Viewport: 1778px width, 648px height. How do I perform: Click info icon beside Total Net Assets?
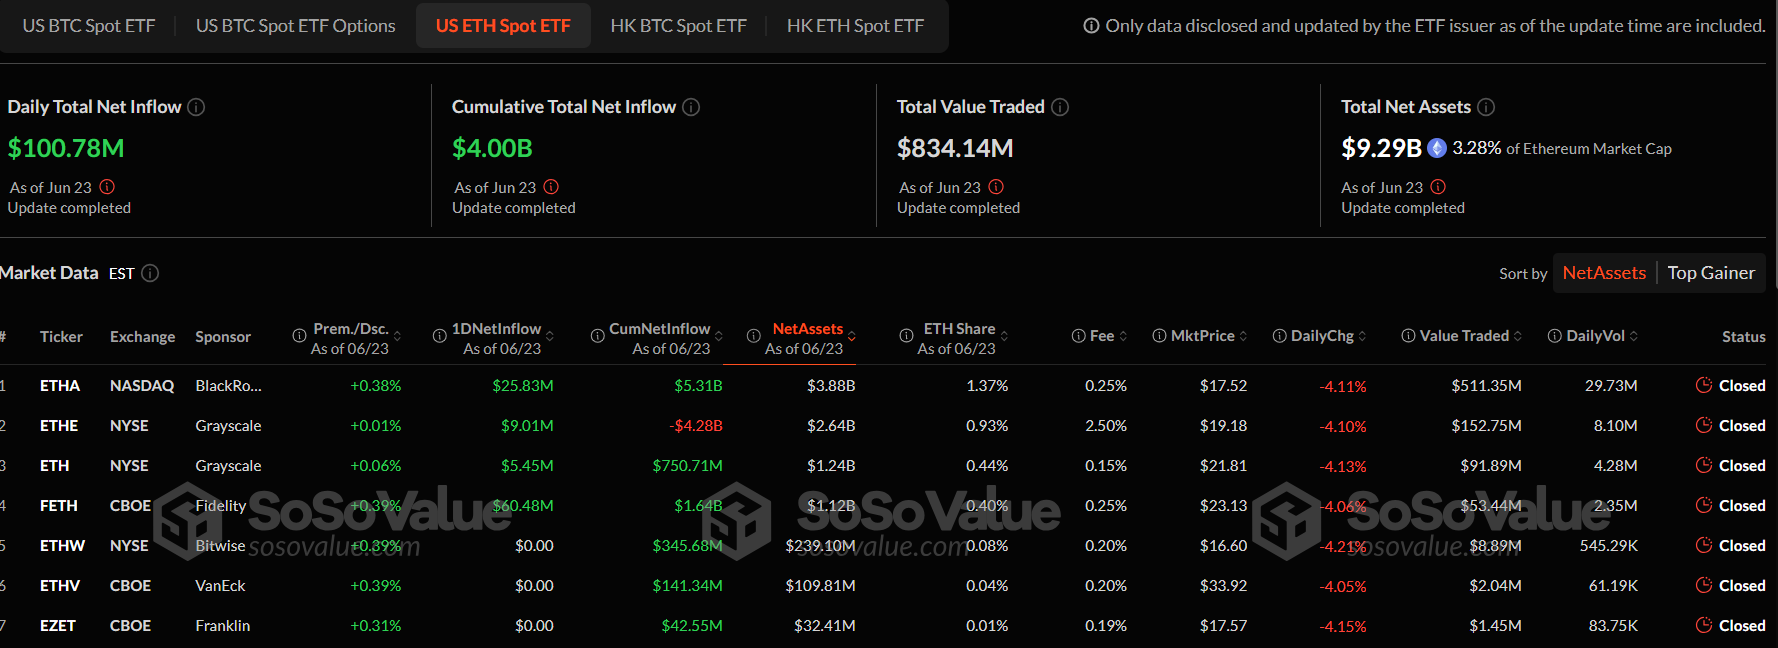coord(1486,107)
